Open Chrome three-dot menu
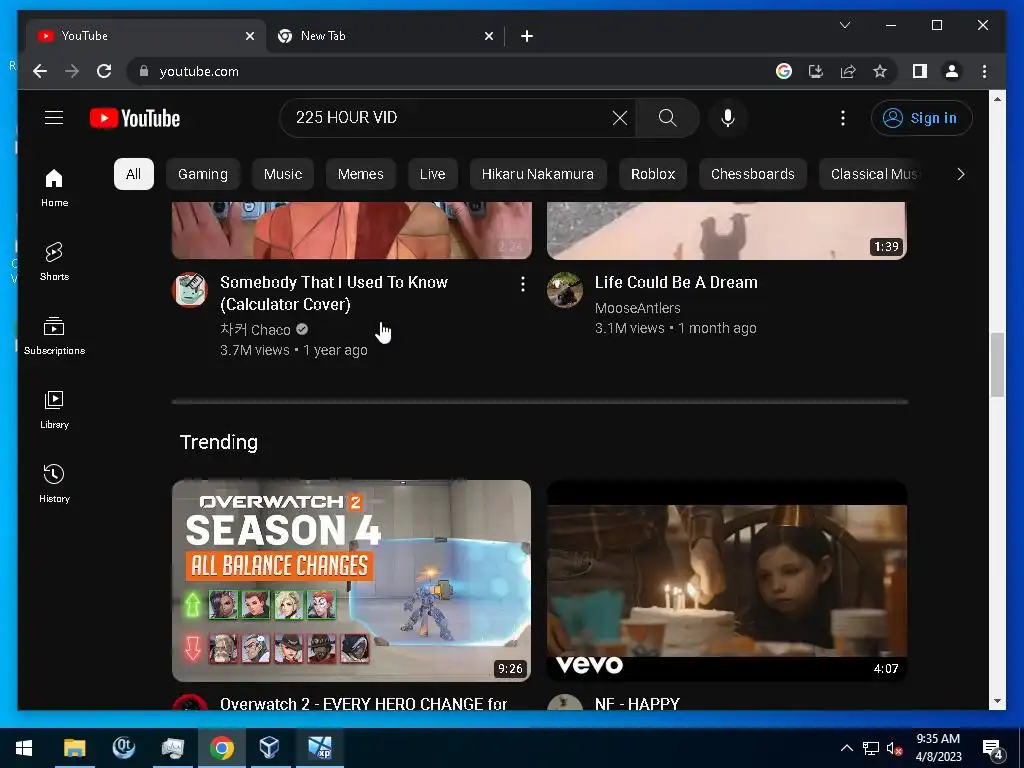 tap(984, 71)
